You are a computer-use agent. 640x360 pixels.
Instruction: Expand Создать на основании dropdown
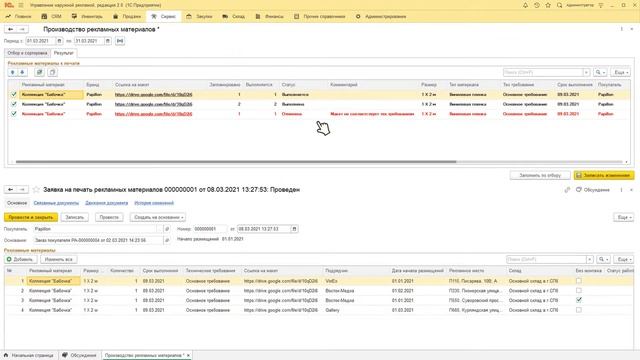pos(158,218)
